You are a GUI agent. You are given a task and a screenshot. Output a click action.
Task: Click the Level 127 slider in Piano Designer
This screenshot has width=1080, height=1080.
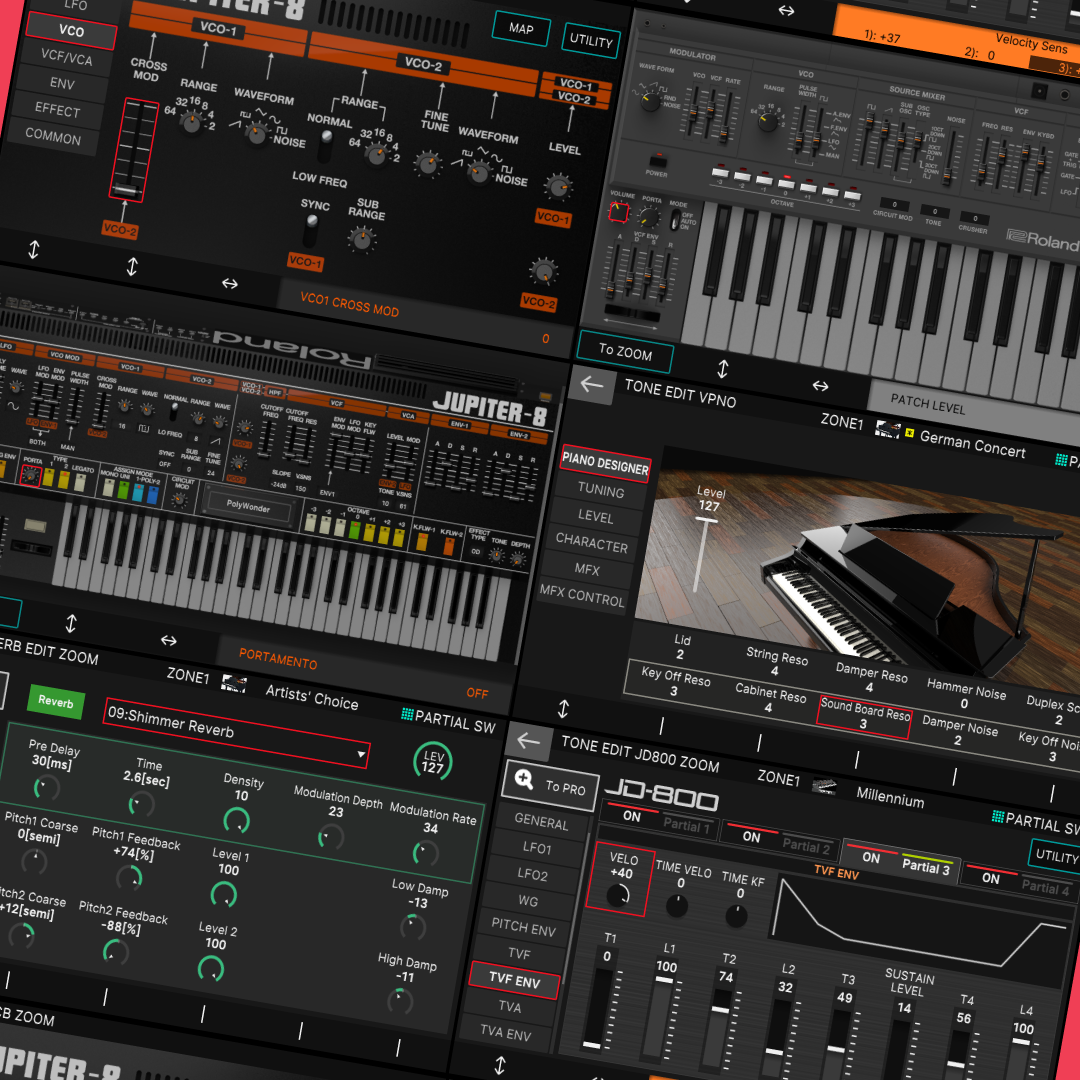pyautogui.click(x=703, y=555)
